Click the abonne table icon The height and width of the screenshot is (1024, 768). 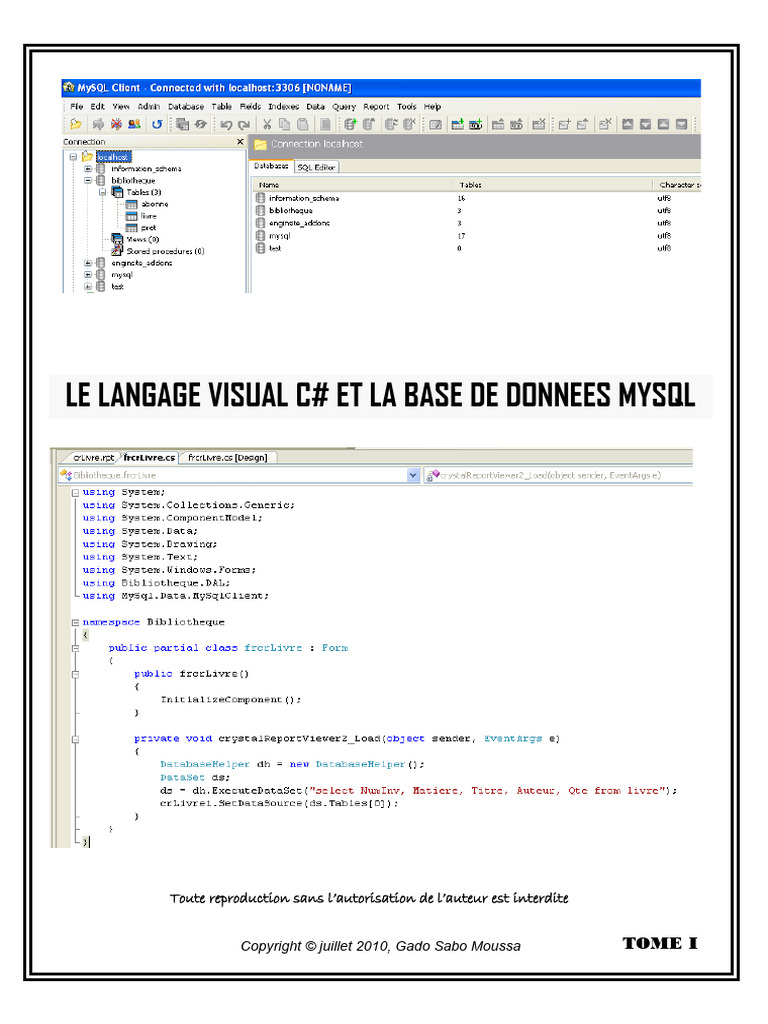[x=131, y=204]
